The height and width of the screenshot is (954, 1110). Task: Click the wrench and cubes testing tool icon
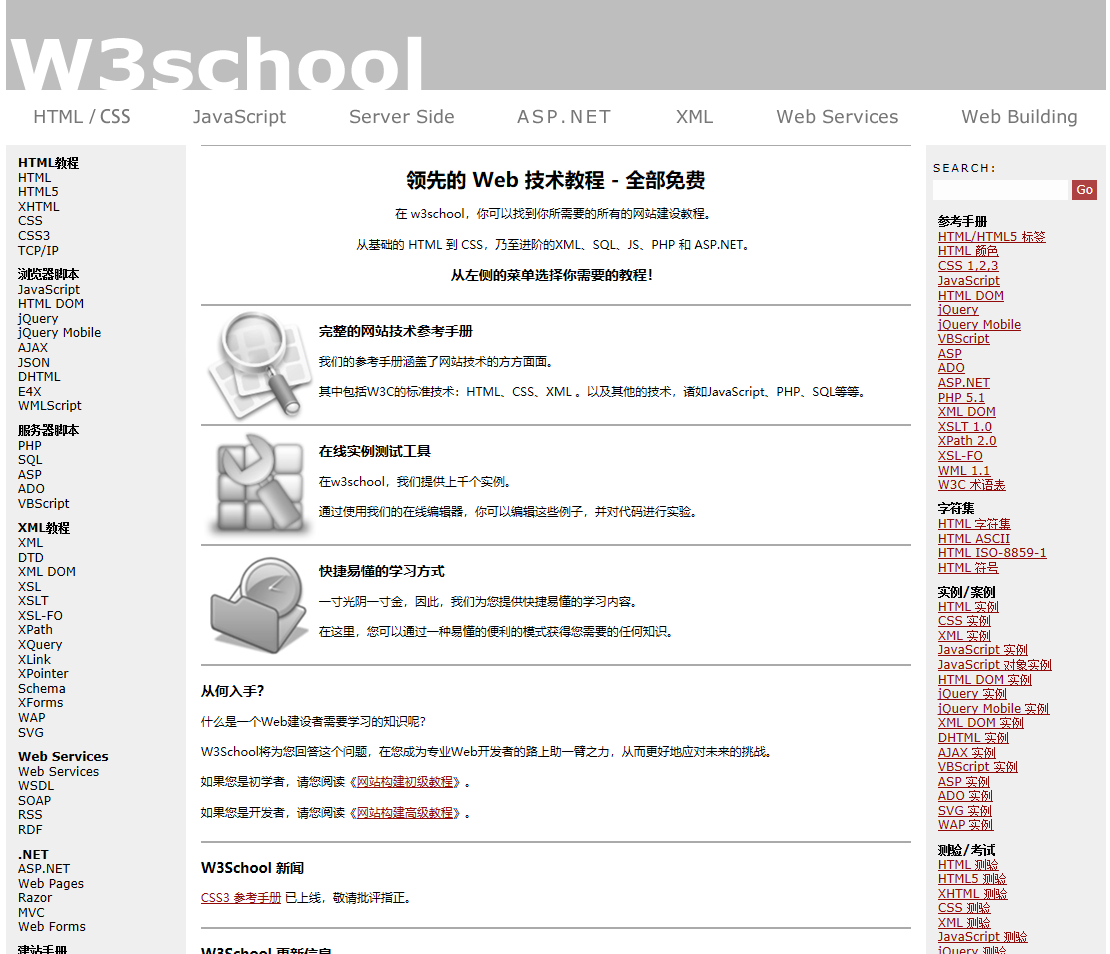point(260,485)
